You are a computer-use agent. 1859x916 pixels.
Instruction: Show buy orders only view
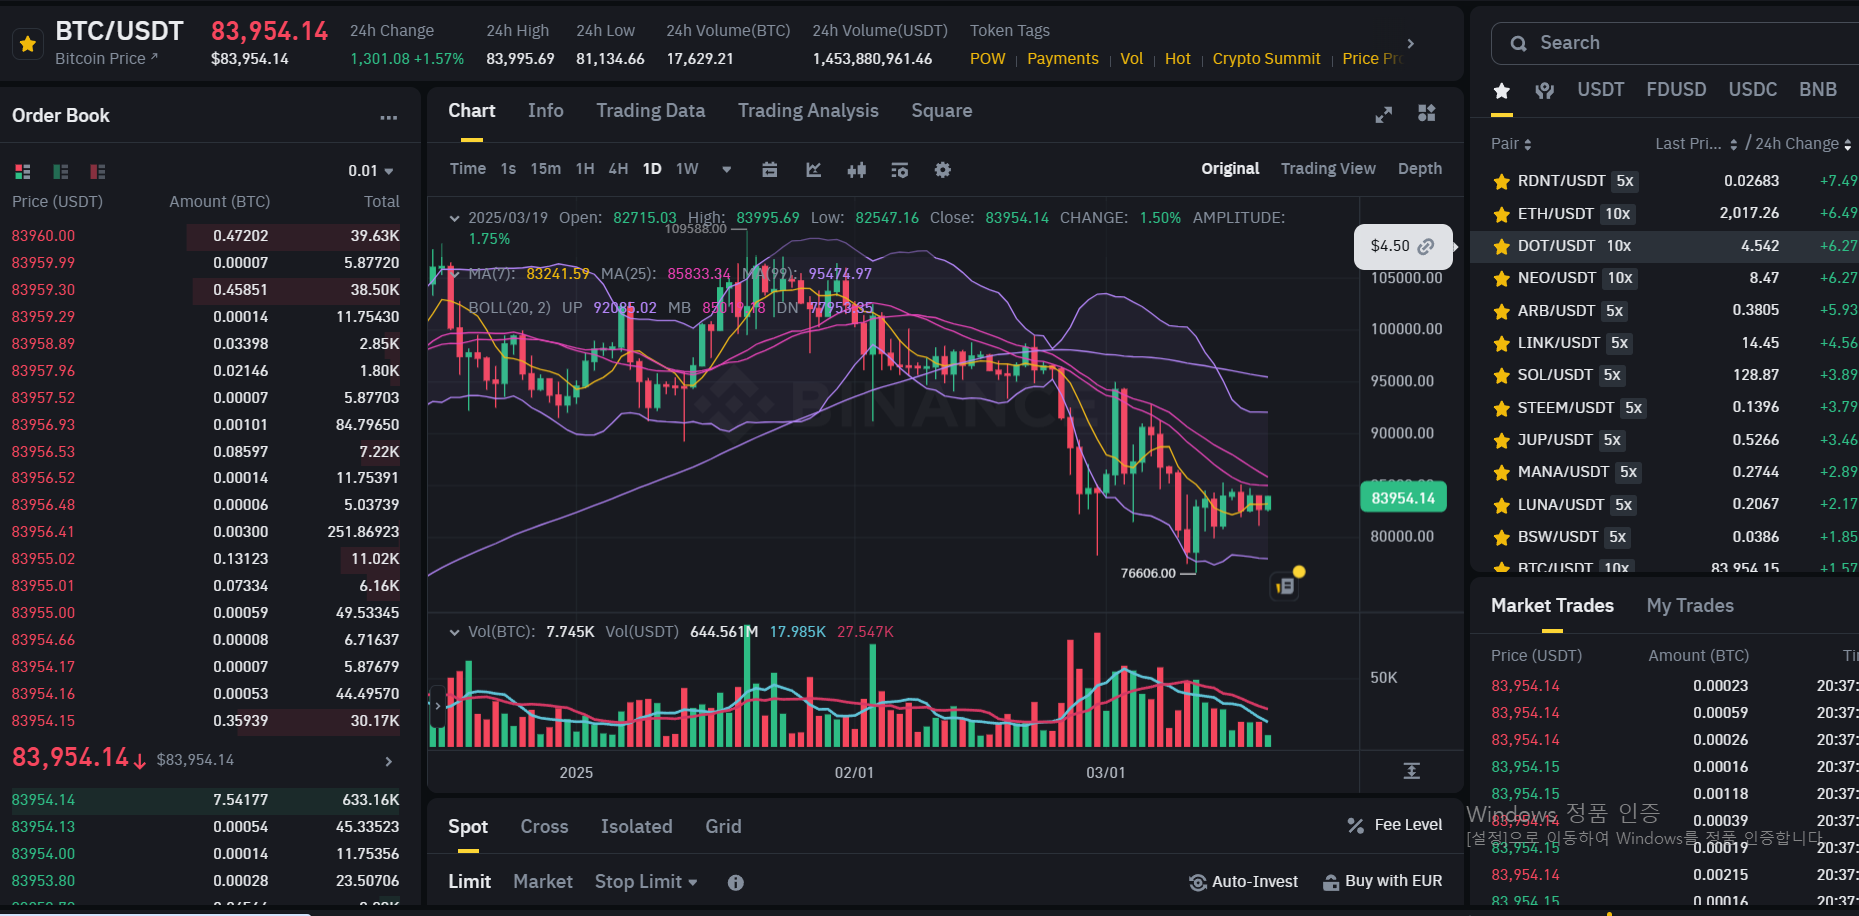60,171
